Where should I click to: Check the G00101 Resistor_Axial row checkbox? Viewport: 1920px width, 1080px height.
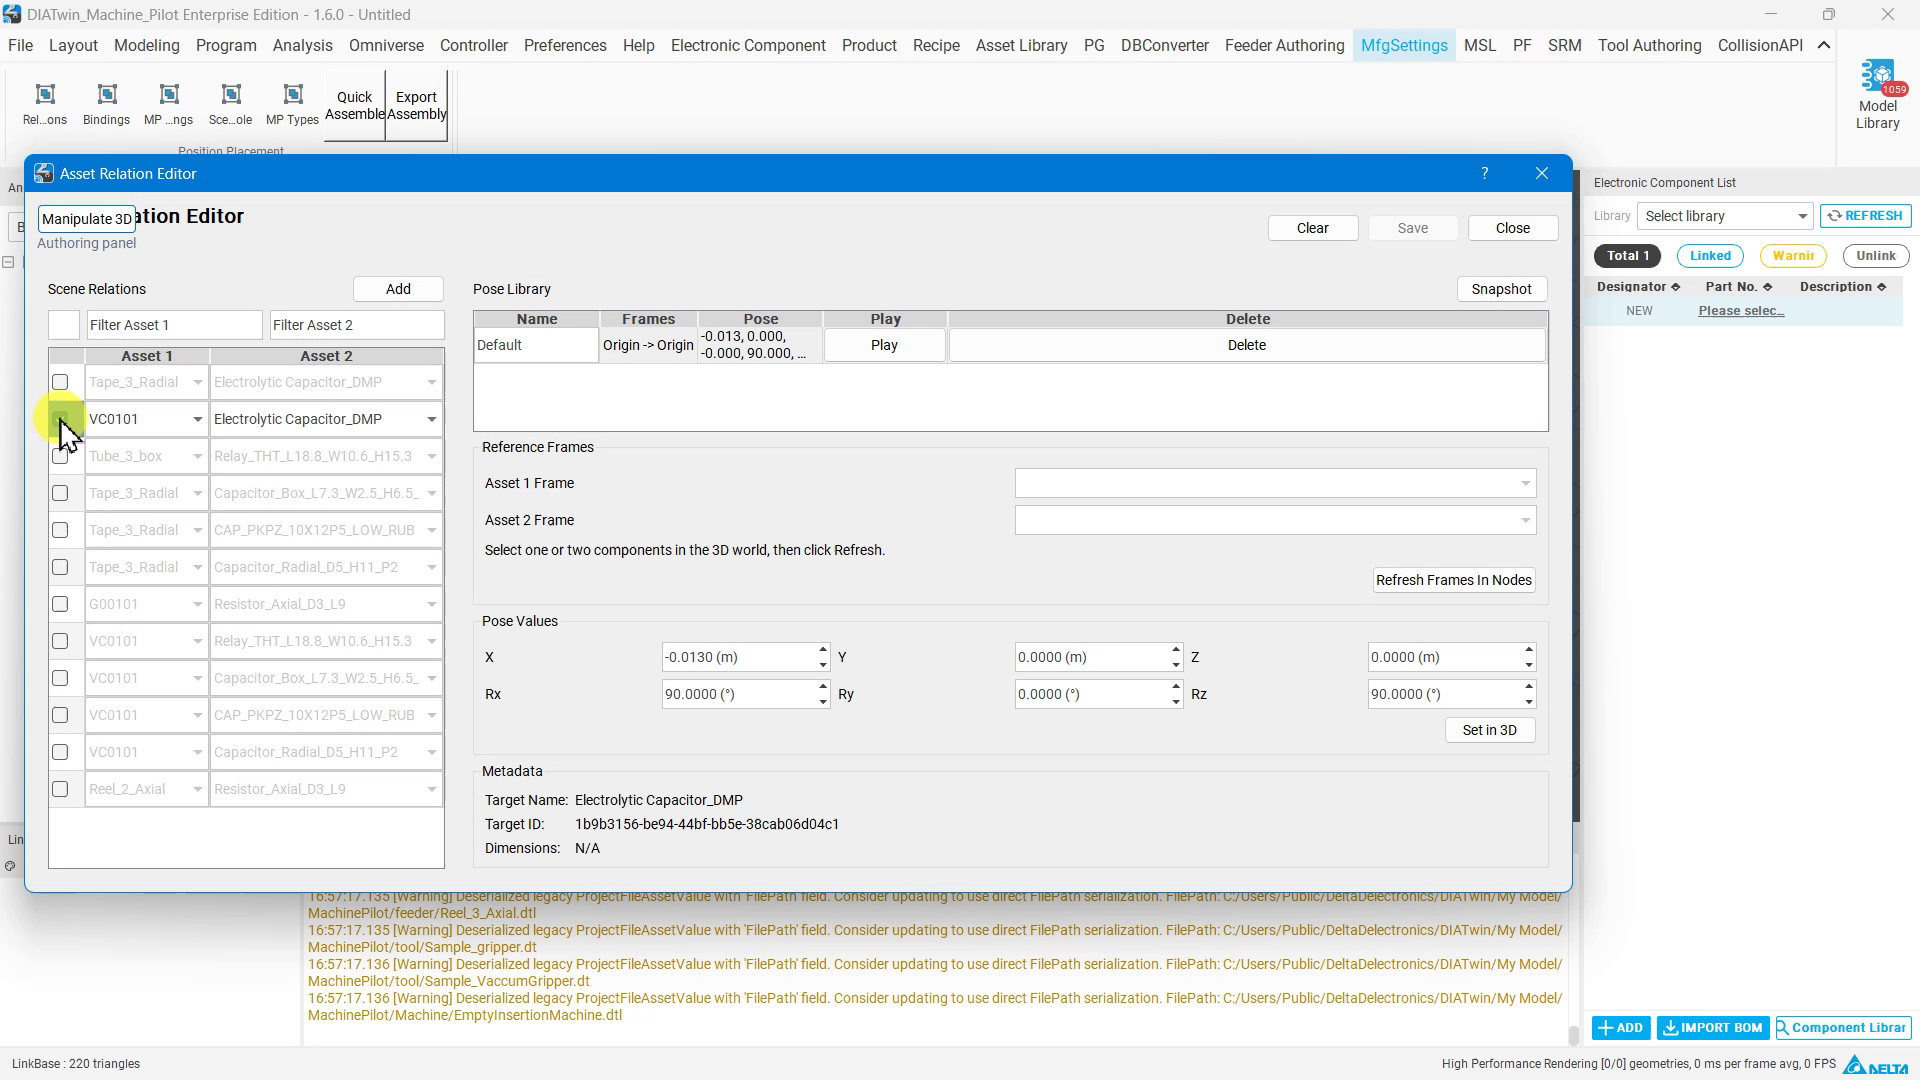pos(60,604)
